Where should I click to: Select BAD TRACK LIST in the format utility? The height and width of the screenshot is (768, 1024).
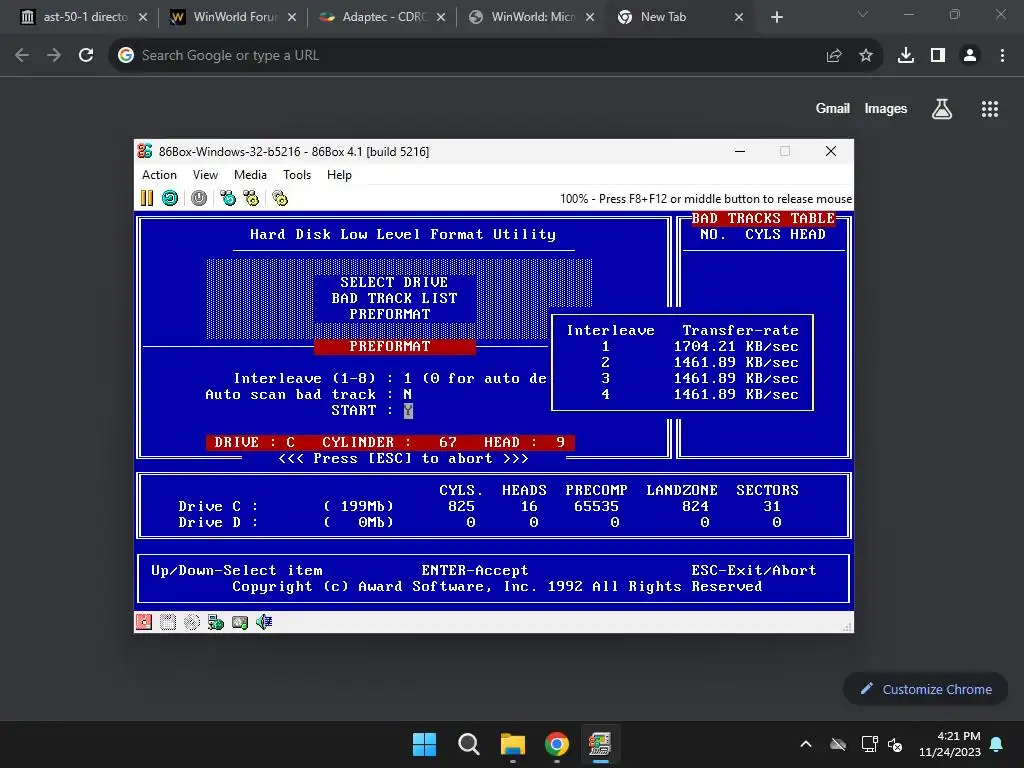pyautogui.click(x=394, y=298)
